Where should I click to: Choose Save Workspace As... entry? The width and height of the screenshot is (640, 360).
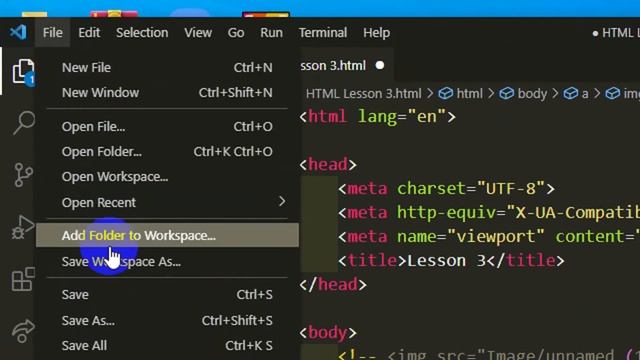[167, 261]
